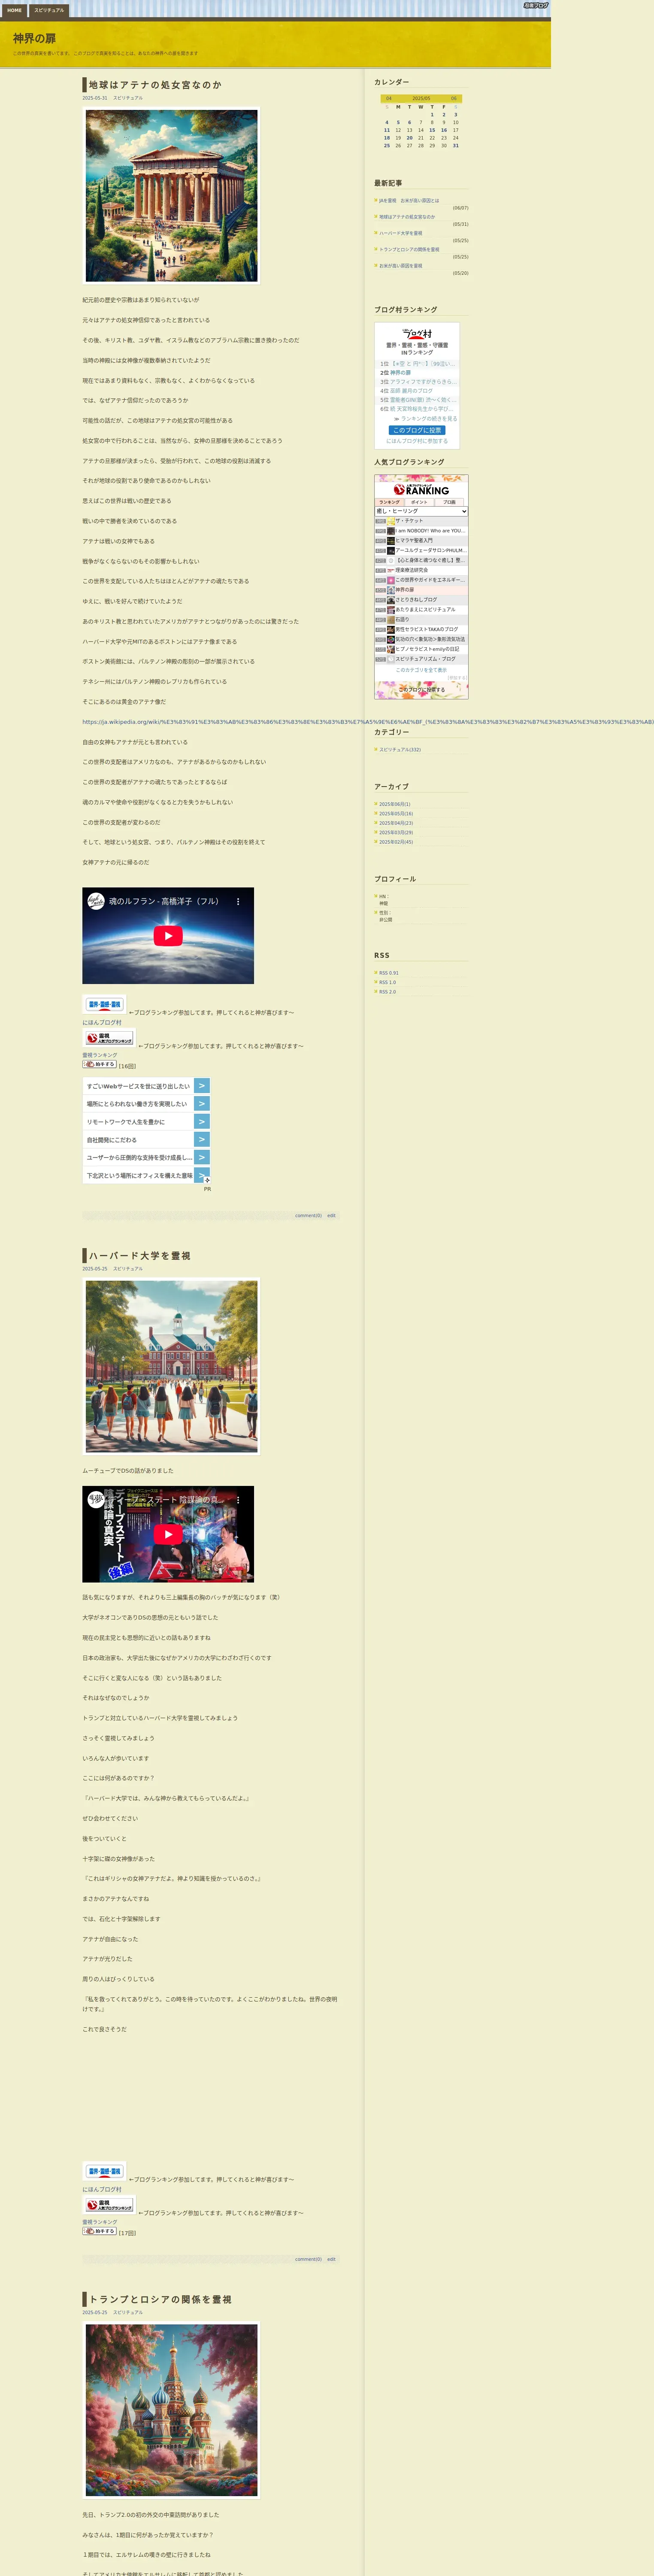Open さとりきねしブログ icon
This screenshot has height=2576, width=654.
(x=391, y=600)
